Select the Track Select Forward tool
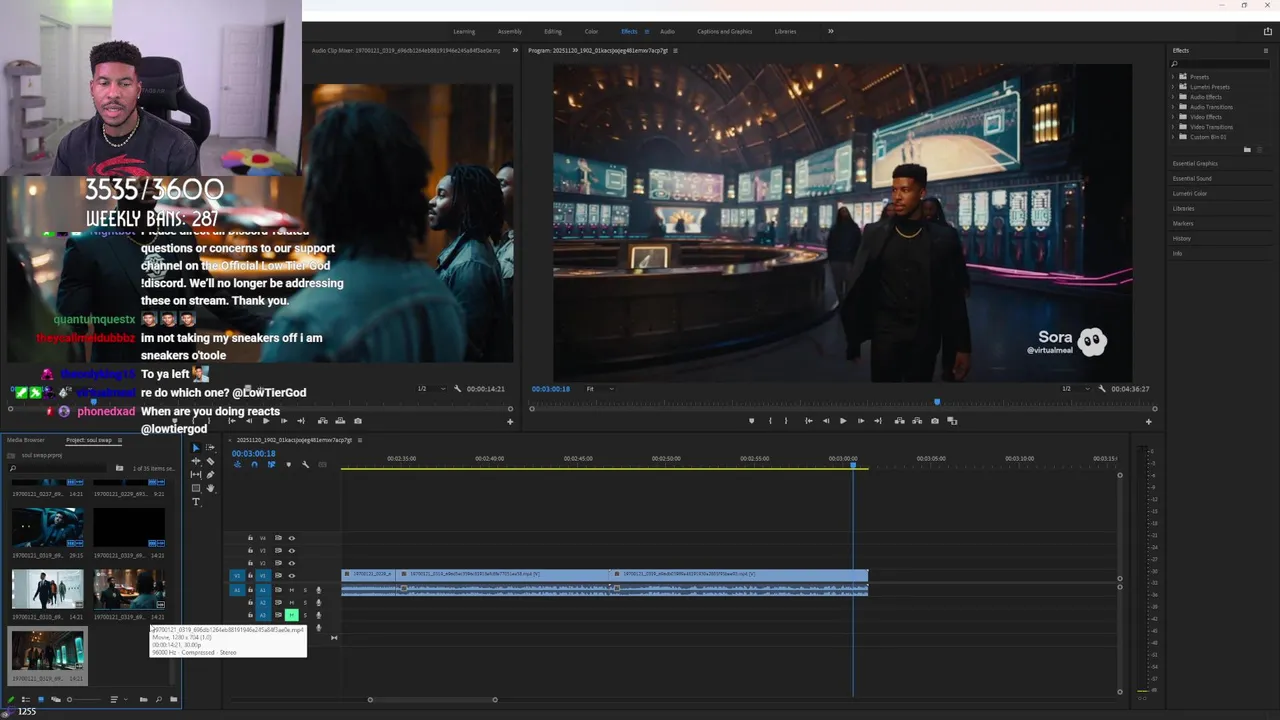The width and height of the screenshot is (1280, 720). 209,448
